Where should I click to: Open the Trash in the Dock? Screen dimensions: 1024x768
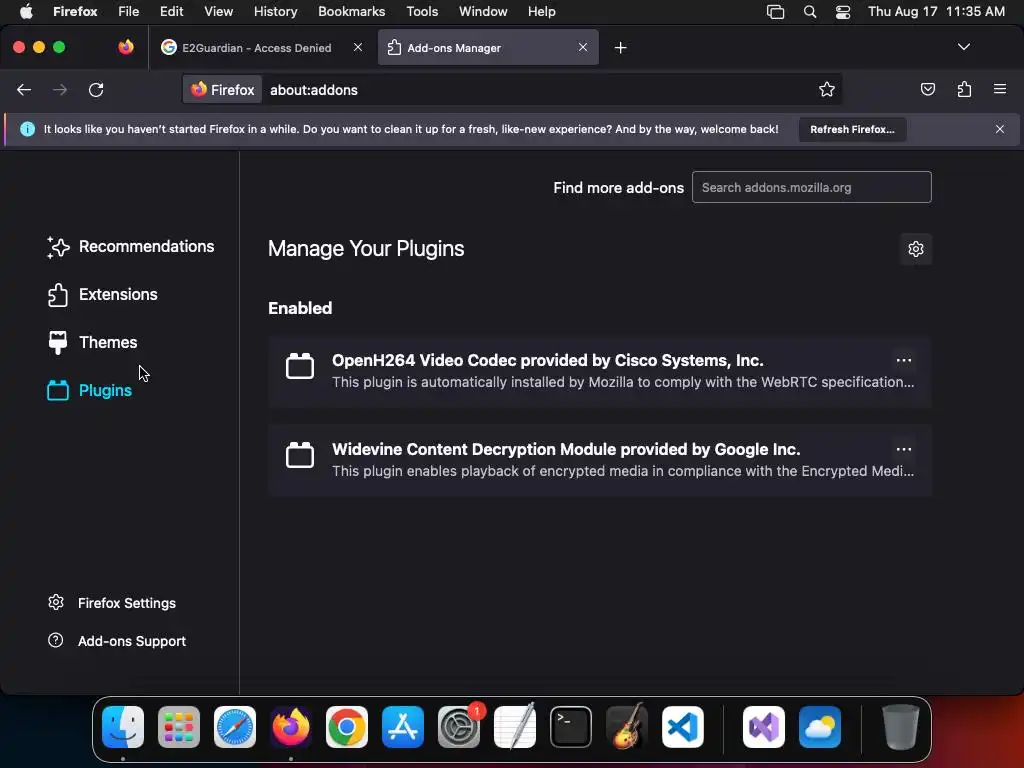(x=901, y=727)
